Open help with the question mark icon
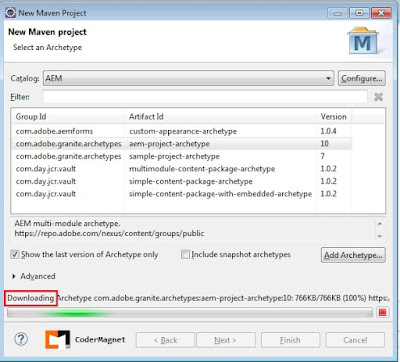Viewport: 400px width, 362px height. pos(21,339)
